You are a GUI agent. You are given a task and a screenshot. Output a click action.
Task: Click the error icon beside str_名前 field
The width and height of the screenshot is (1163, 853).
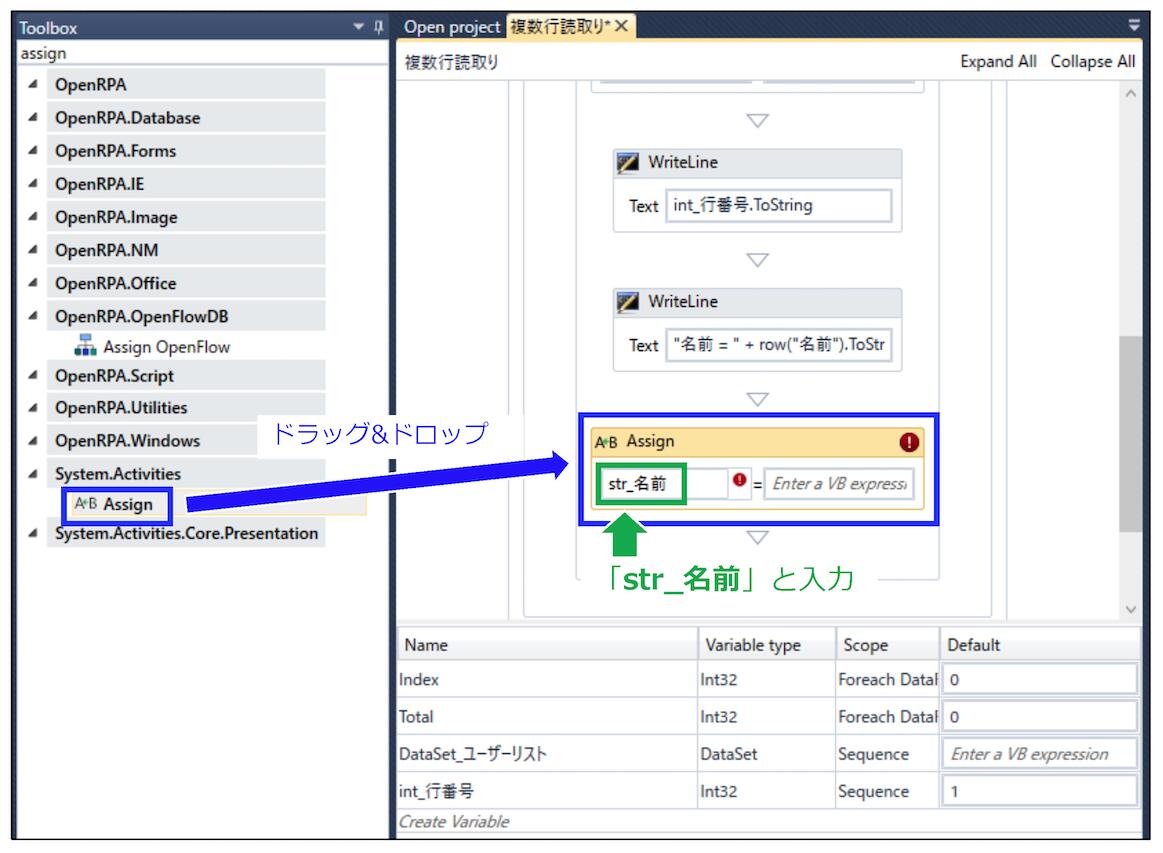(x=740, y=482)
